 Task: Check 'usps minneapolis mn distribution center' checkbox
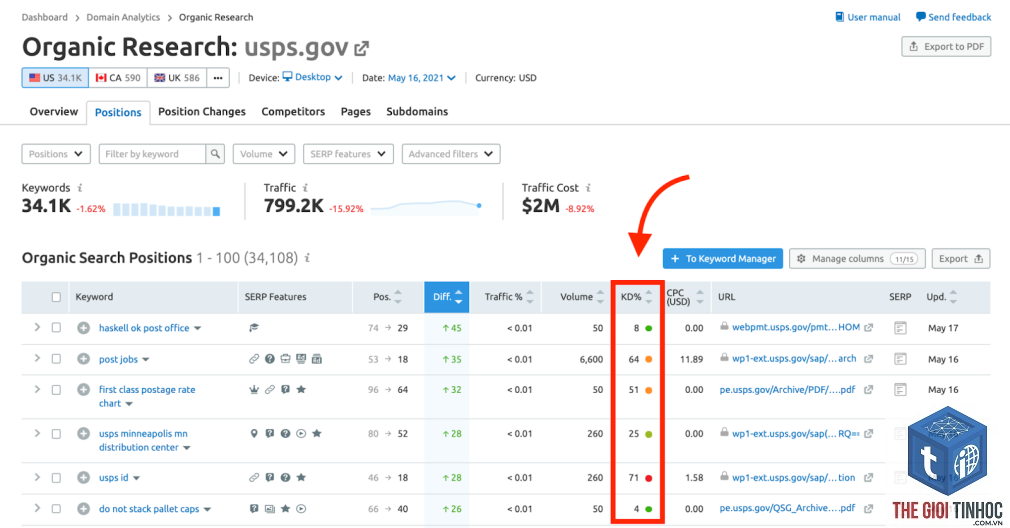tap(56, 434)
